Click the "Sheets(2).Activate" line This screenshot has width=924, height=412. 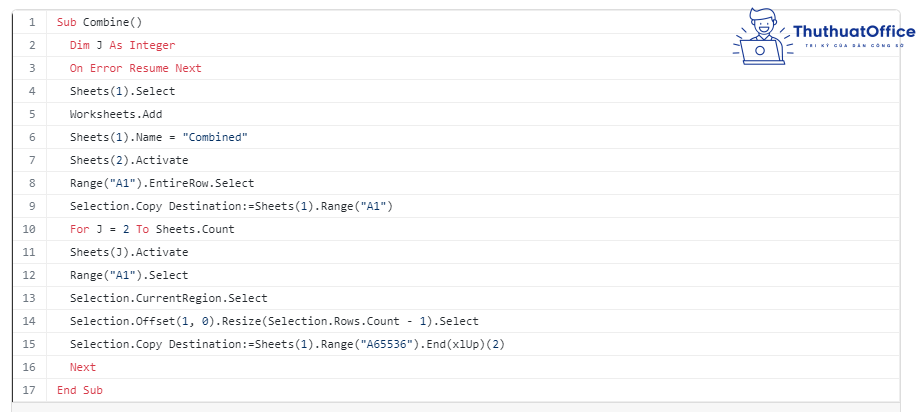[128, 160]
